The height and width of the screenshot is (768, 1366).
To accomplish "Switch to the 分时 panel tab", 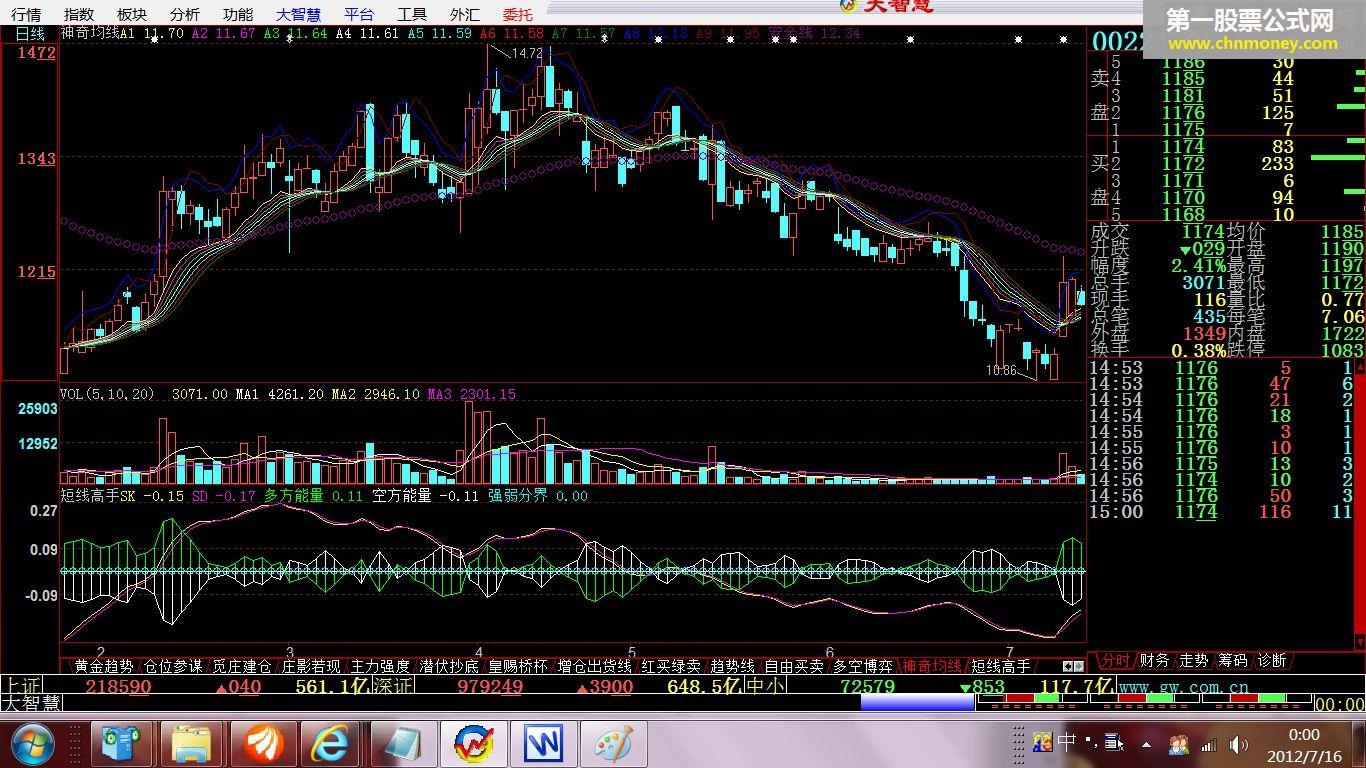I will click(1114, 661).
